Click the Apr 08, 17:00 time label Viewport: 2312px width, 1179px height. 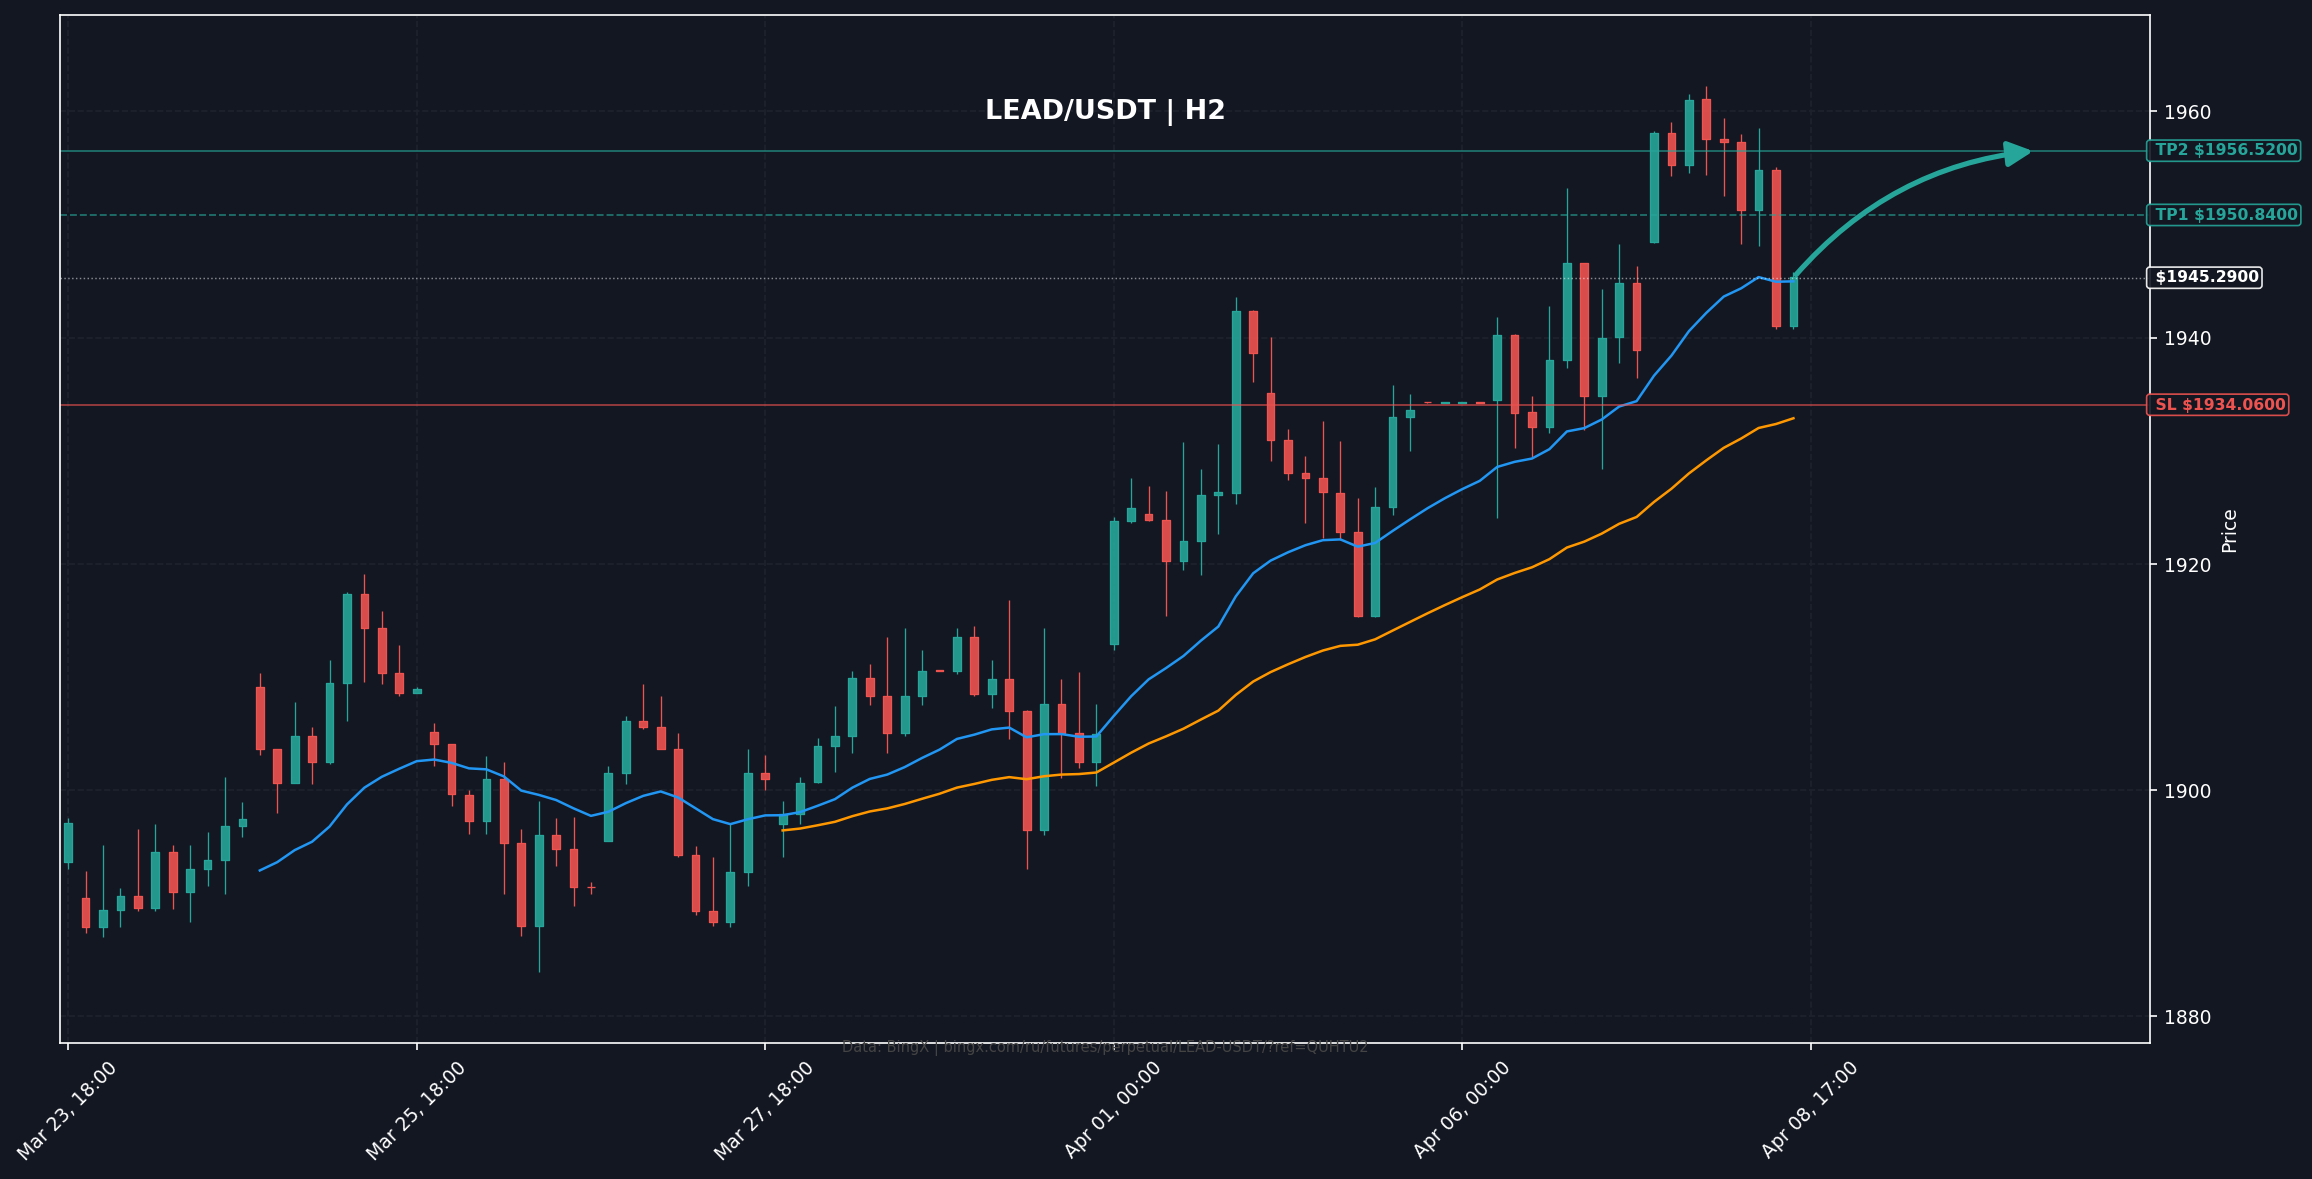coord(1810,1110)
